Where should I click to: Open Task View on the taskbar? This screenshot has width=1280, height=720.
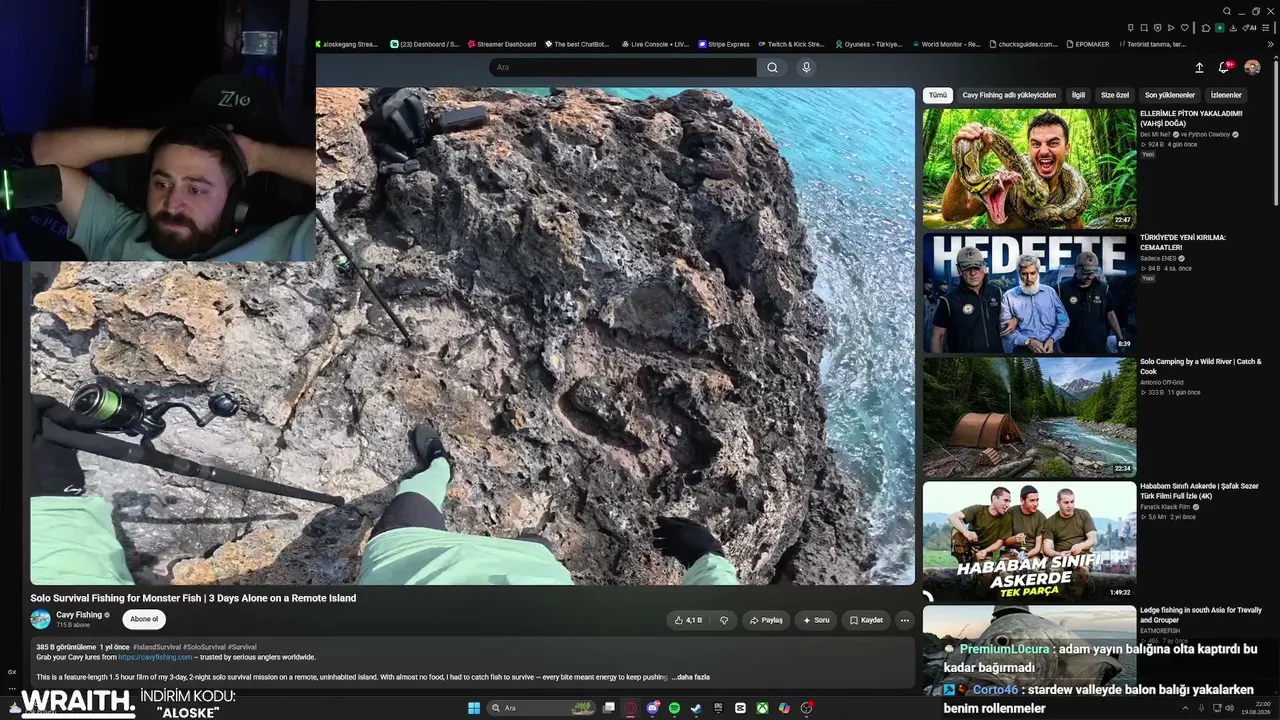pos(608,708)
